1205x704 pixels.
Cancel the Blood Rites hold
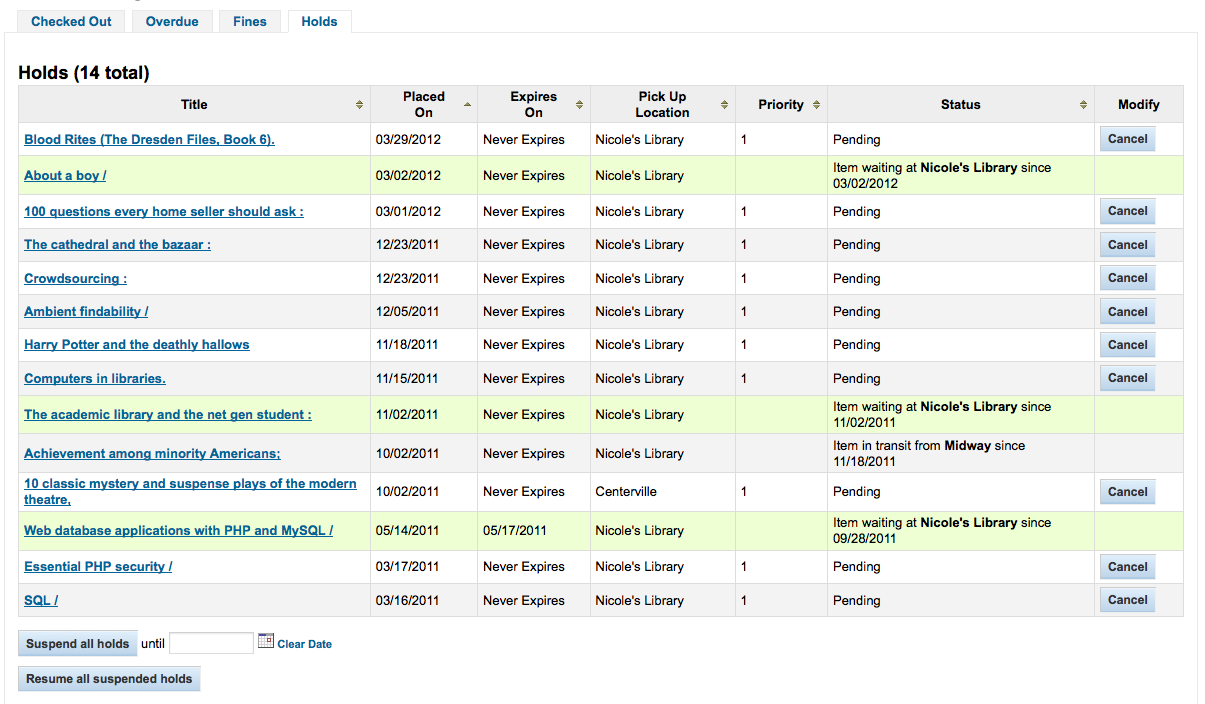click(1127, 139)
